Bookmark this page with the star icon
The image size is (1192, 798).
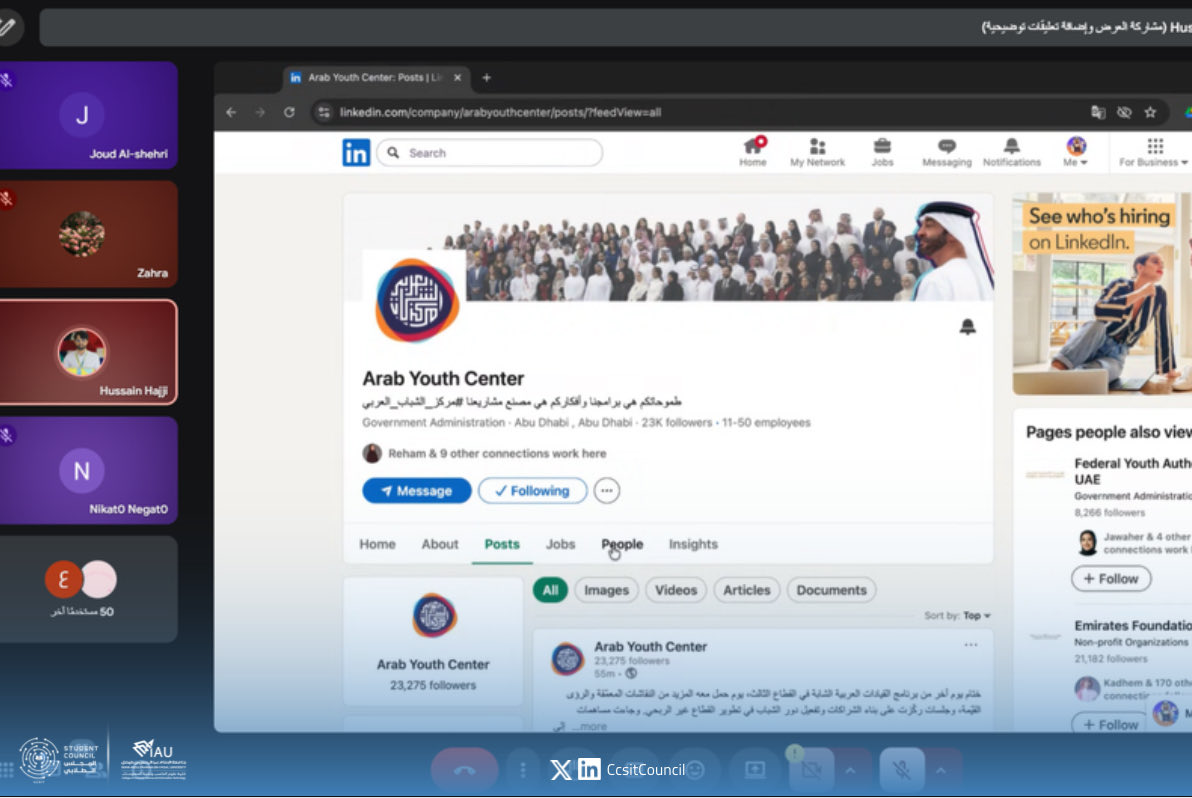click(x=1150, y=112)
